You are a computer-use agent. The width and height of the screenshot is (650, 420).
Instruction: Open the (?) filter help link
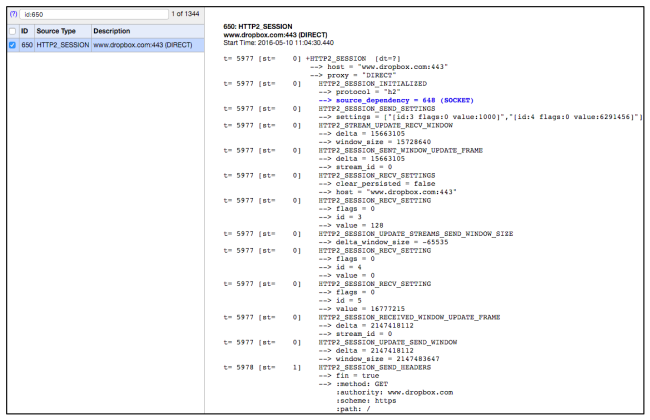pos(11,13)
